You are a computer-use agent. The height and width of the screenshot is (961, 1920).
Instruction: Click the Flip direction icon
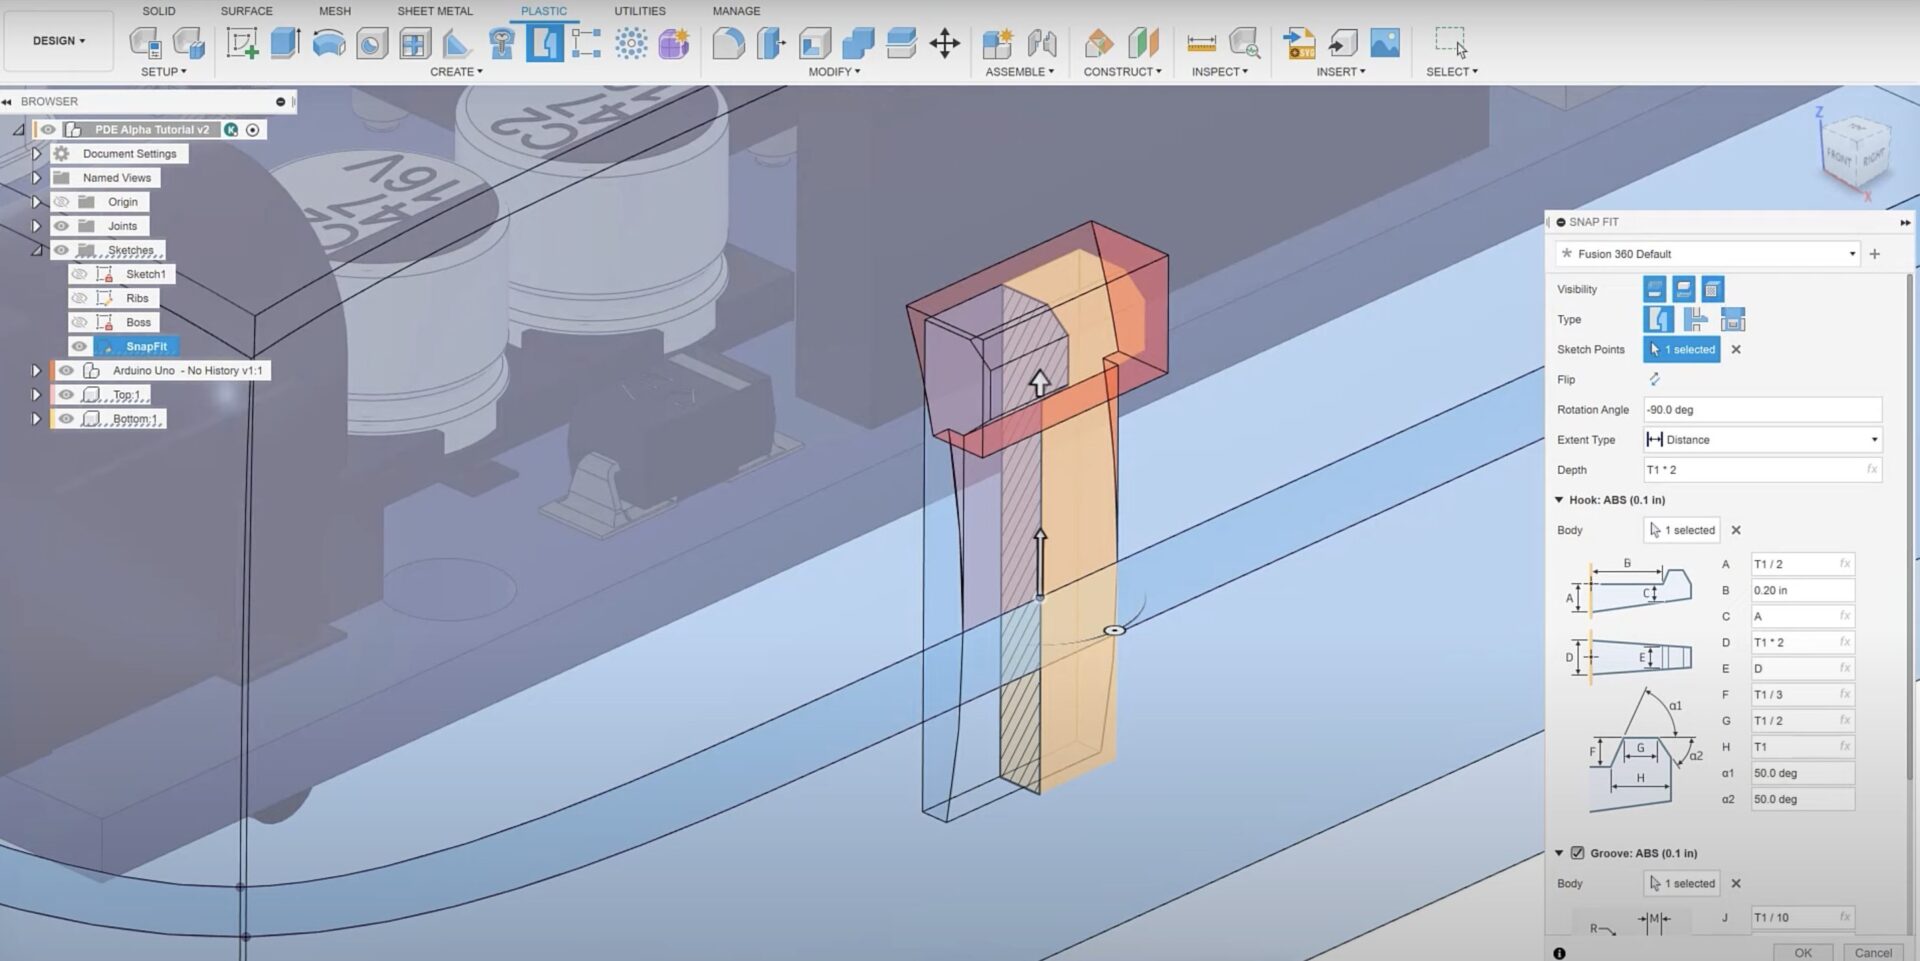[x=1654, y=379]
